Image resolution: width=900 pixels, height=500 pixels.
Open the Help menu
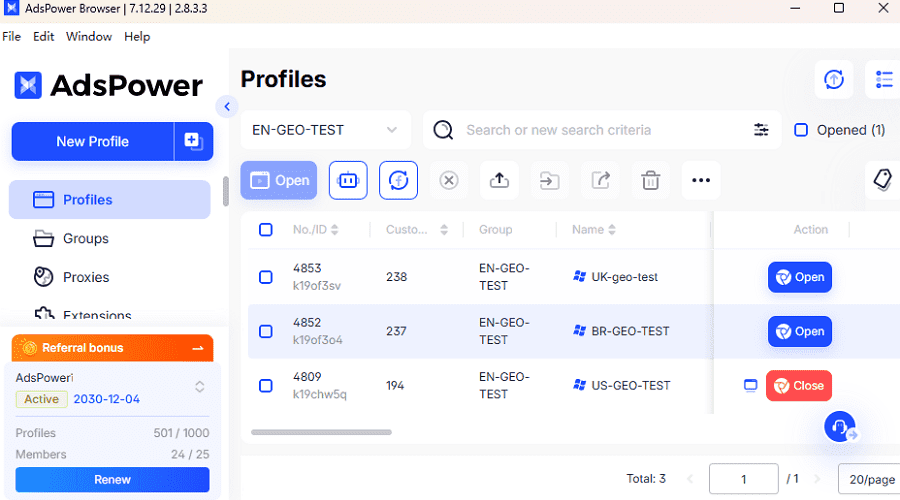[137, 37]
